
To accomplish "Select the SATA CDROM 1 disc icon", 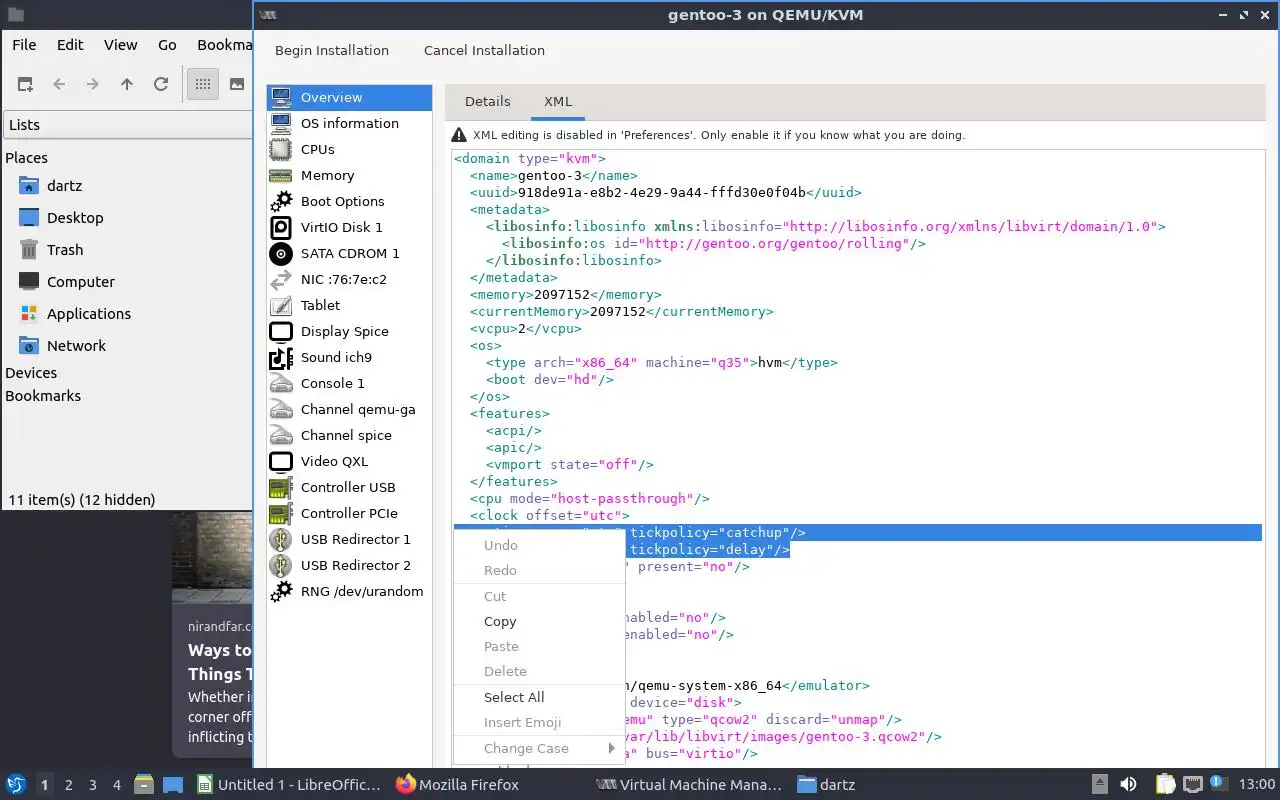I will click(x=282, y=253).
